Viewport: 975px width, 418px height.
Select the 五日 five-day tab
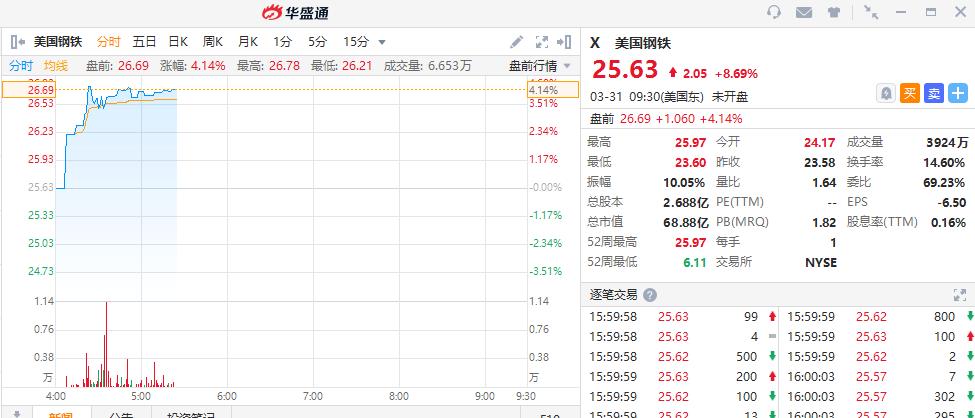point(144,42)
